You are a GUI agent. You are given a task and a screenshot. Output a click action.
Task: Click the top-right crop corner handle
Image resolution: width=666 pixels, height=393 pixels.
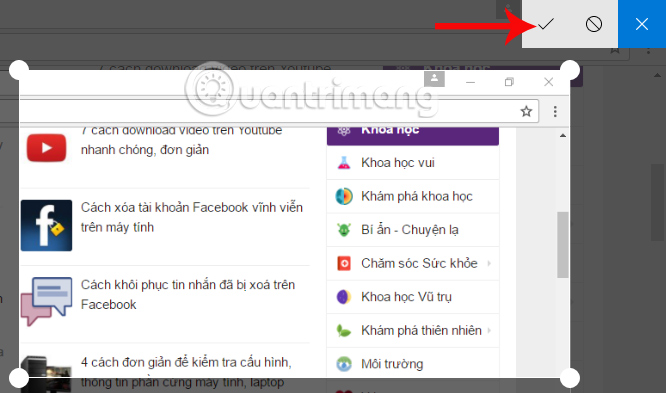pyautogui.click(x=570, y=70)
